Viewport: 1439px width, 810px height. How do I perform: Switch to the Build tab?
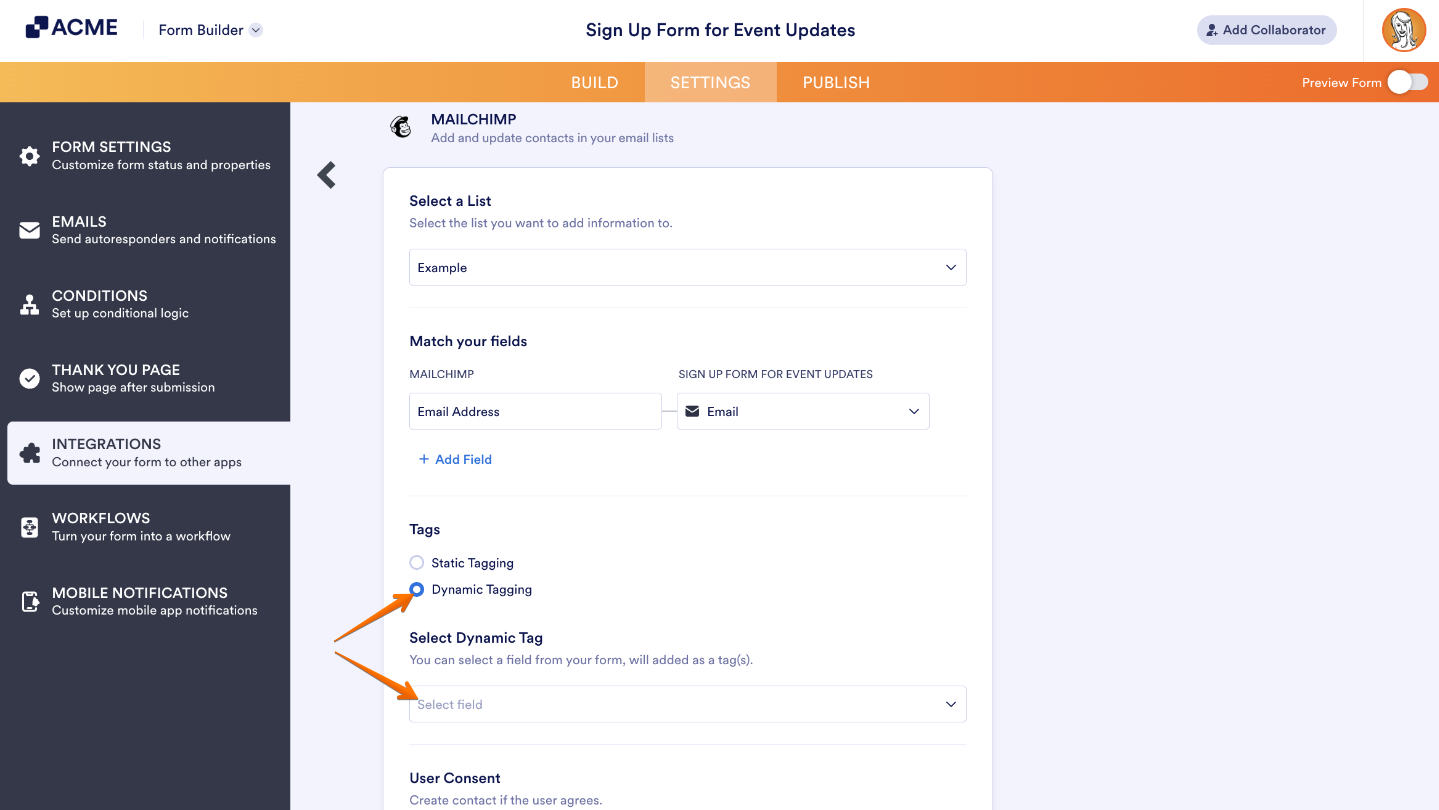click(594, 82)
